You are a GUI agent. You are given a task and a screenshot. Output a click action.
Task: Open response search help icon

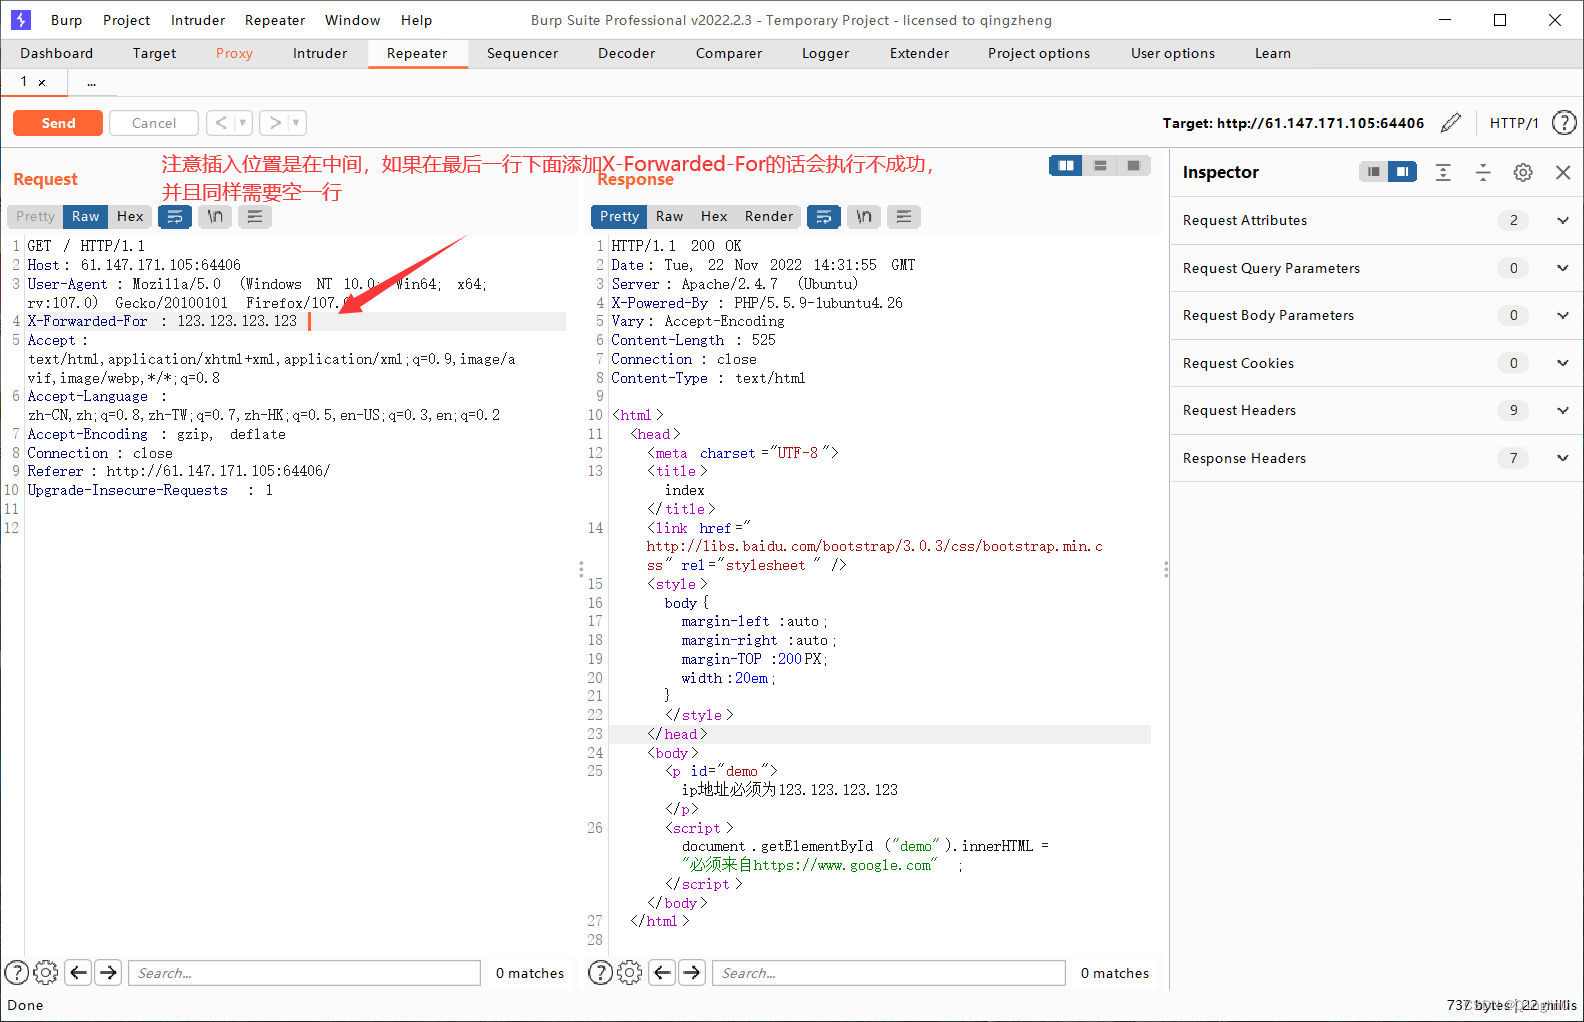601,972
